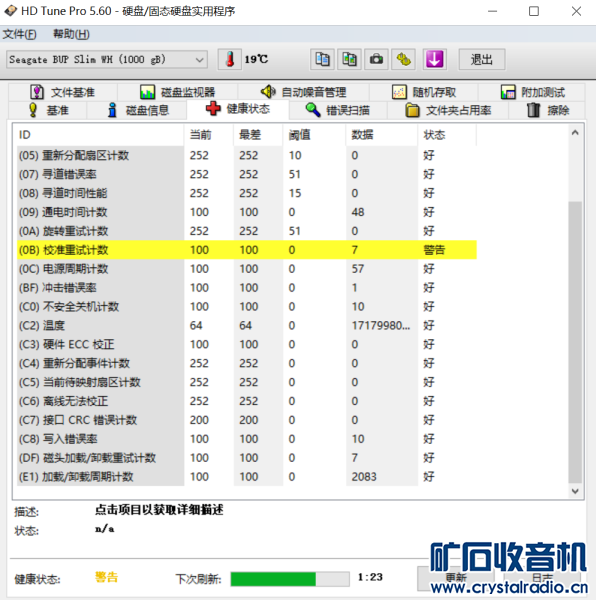Click the 下次刷新 green progress bar

[290, 579]
